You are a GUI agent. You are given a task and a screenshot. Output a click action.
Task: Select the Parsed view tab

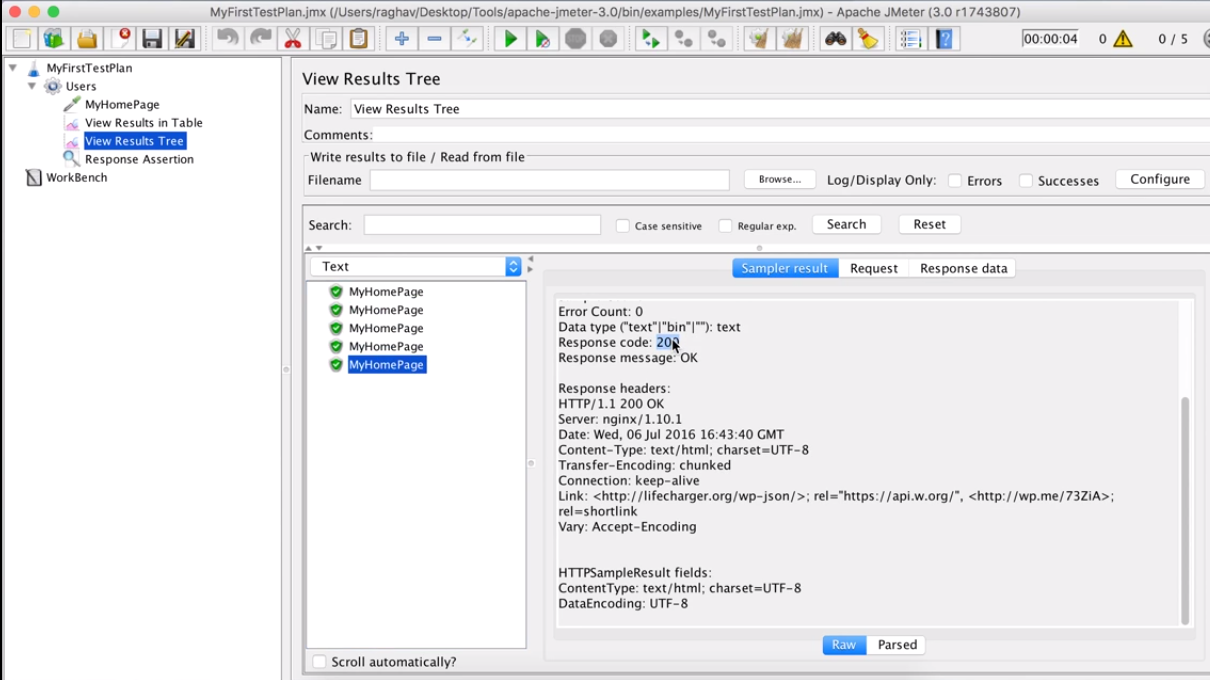click(897, 645)
